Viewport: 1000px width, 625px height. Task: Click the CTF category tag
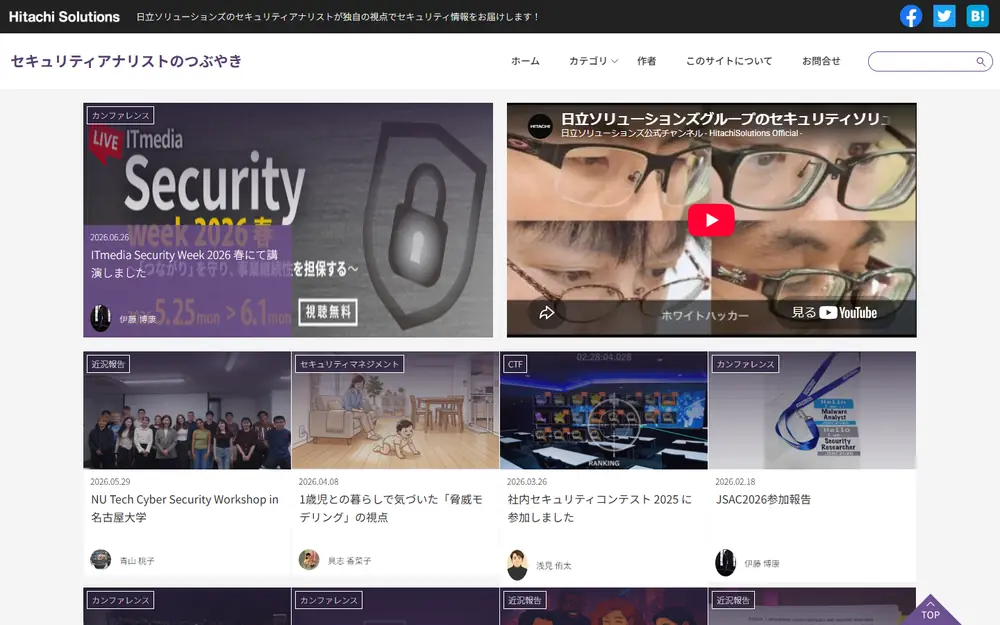(515, 364)
